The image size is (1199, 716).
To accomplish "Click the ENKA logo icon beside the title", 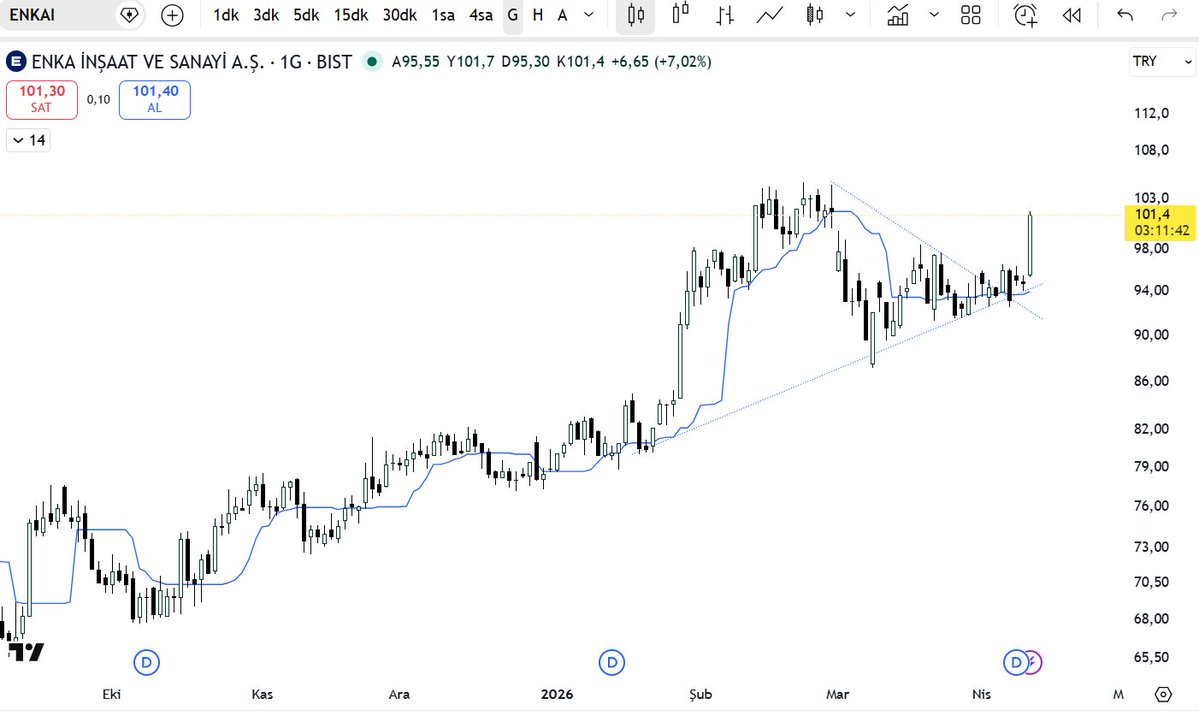I will (15, 61).
